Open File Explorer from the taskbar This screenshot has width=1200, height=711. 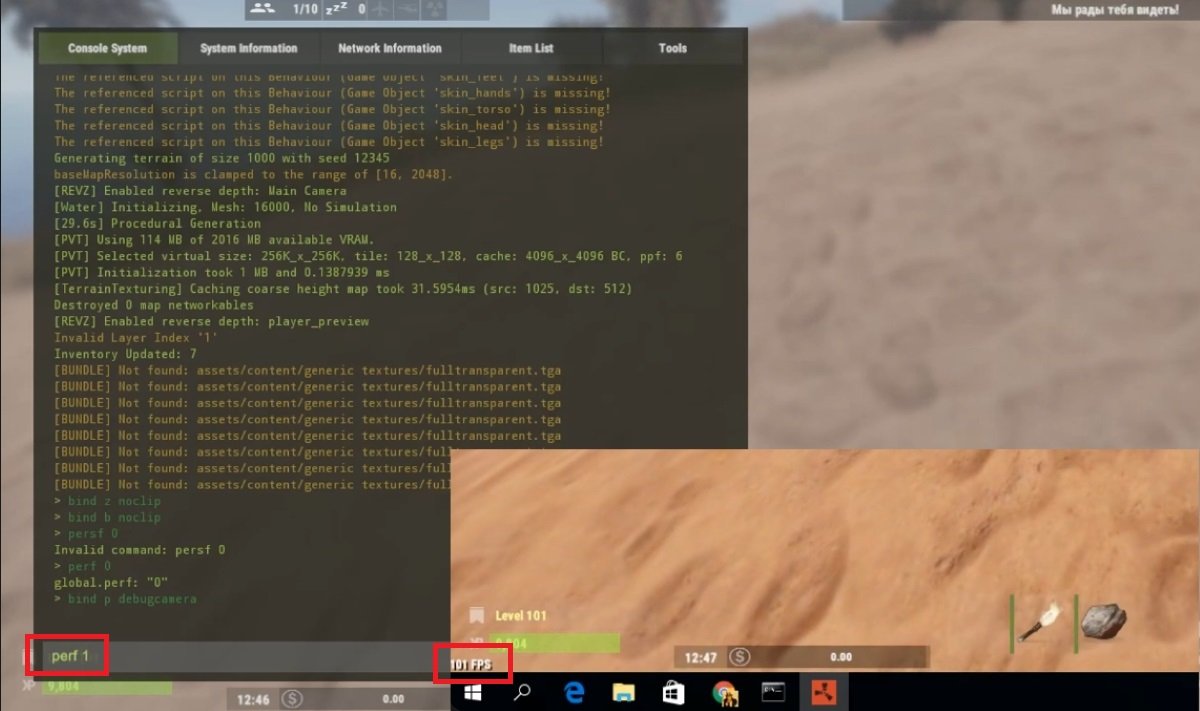tap(624, 691)
